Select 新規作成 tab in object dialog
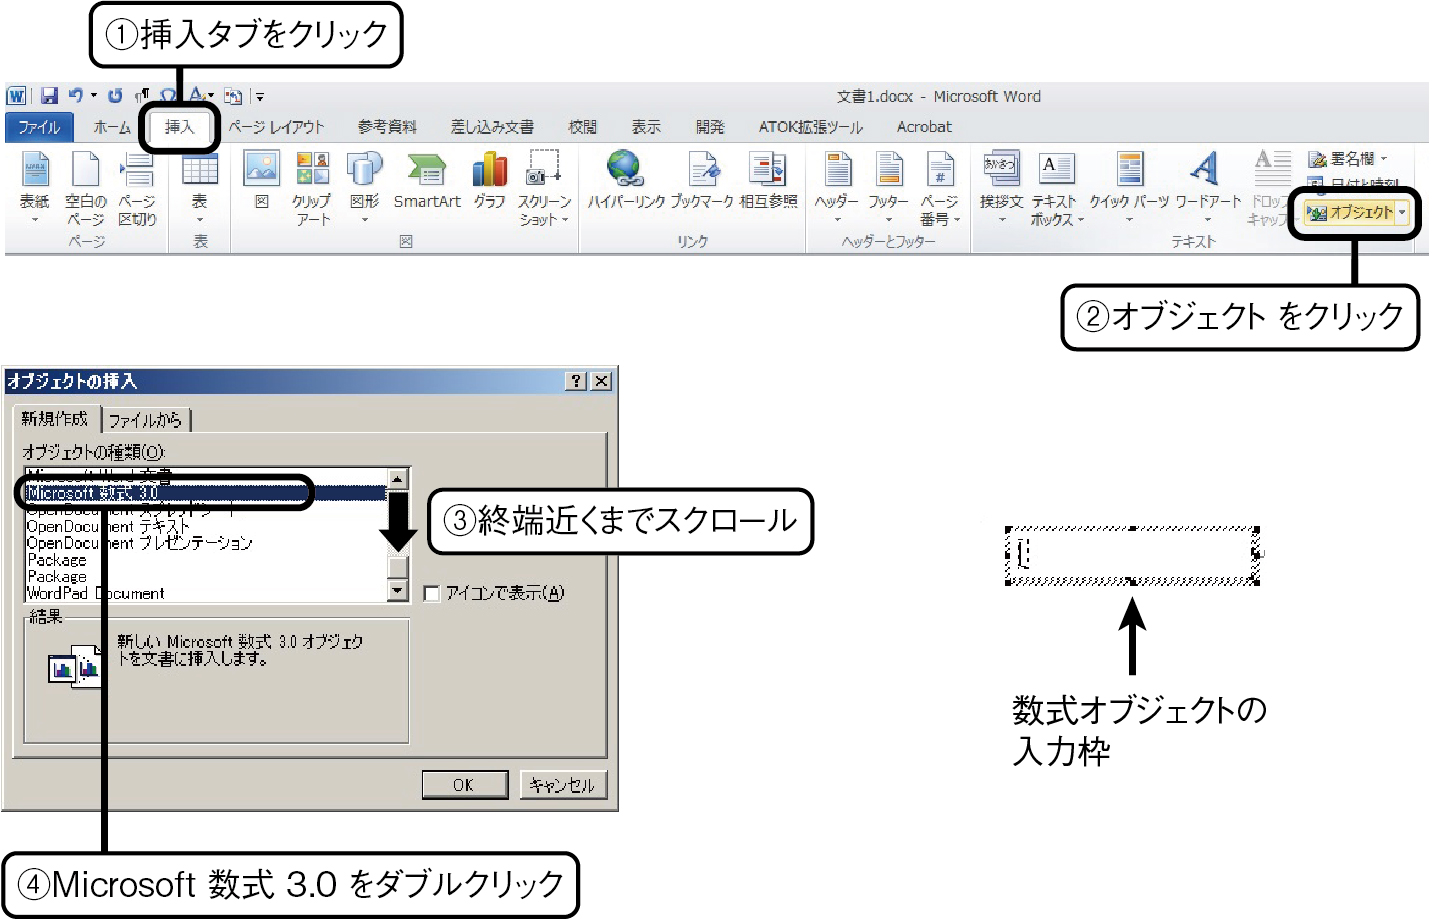1434x919 pixels. click(55, 418)
